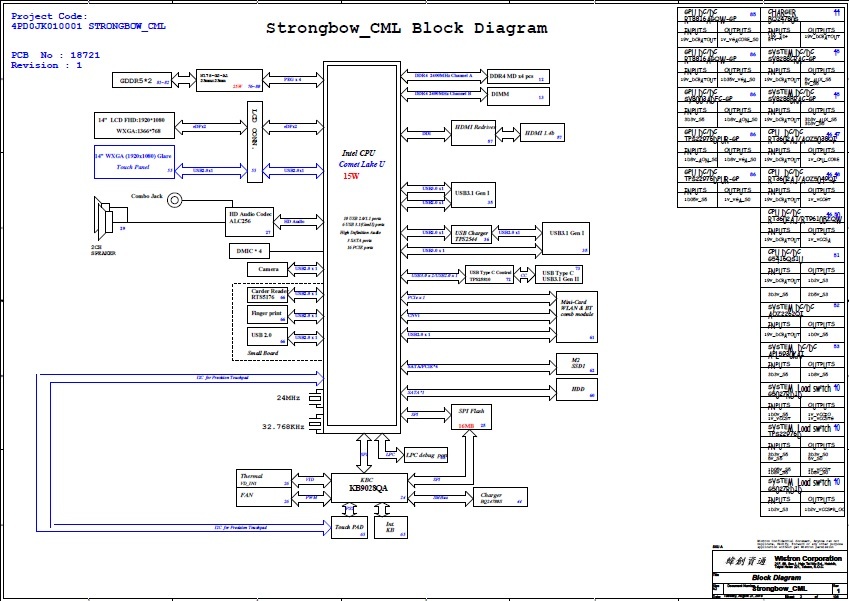Click Strongbow_CML in the title block
The width and height of the screenshot is (849, 601).
pos(780,589)
